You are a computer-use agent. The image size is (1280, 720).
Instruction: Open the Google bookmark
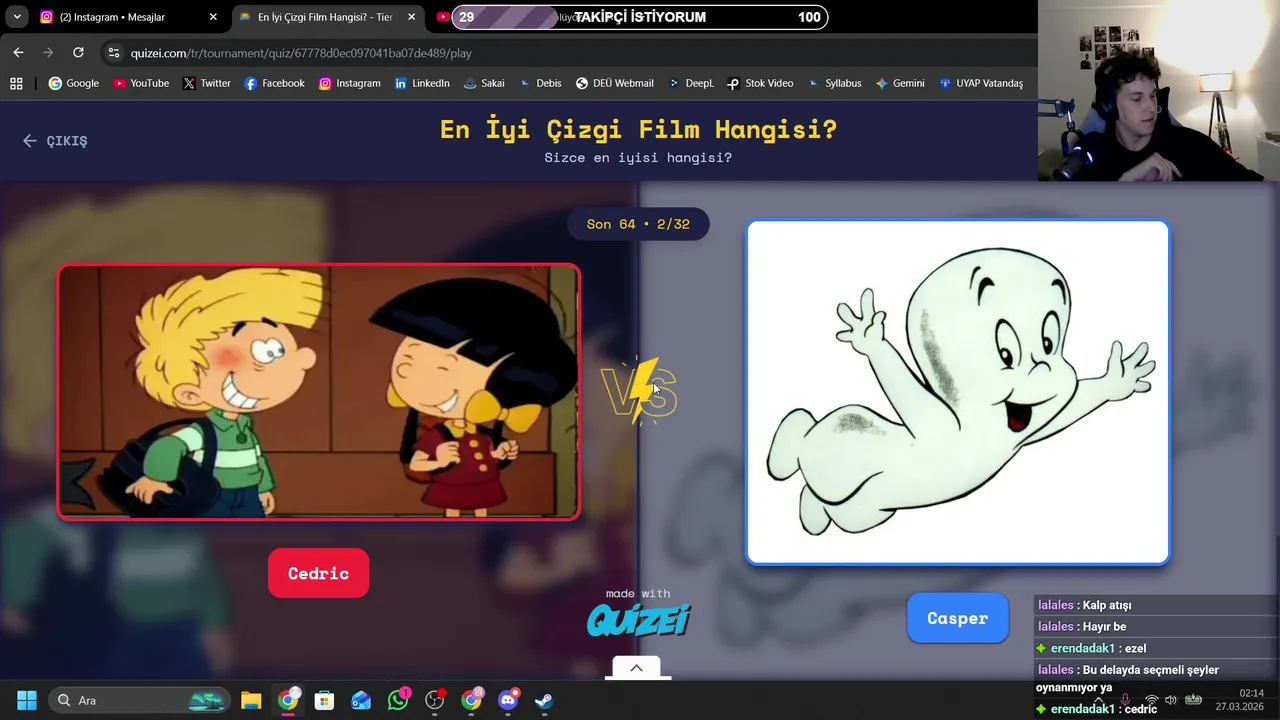74,83
